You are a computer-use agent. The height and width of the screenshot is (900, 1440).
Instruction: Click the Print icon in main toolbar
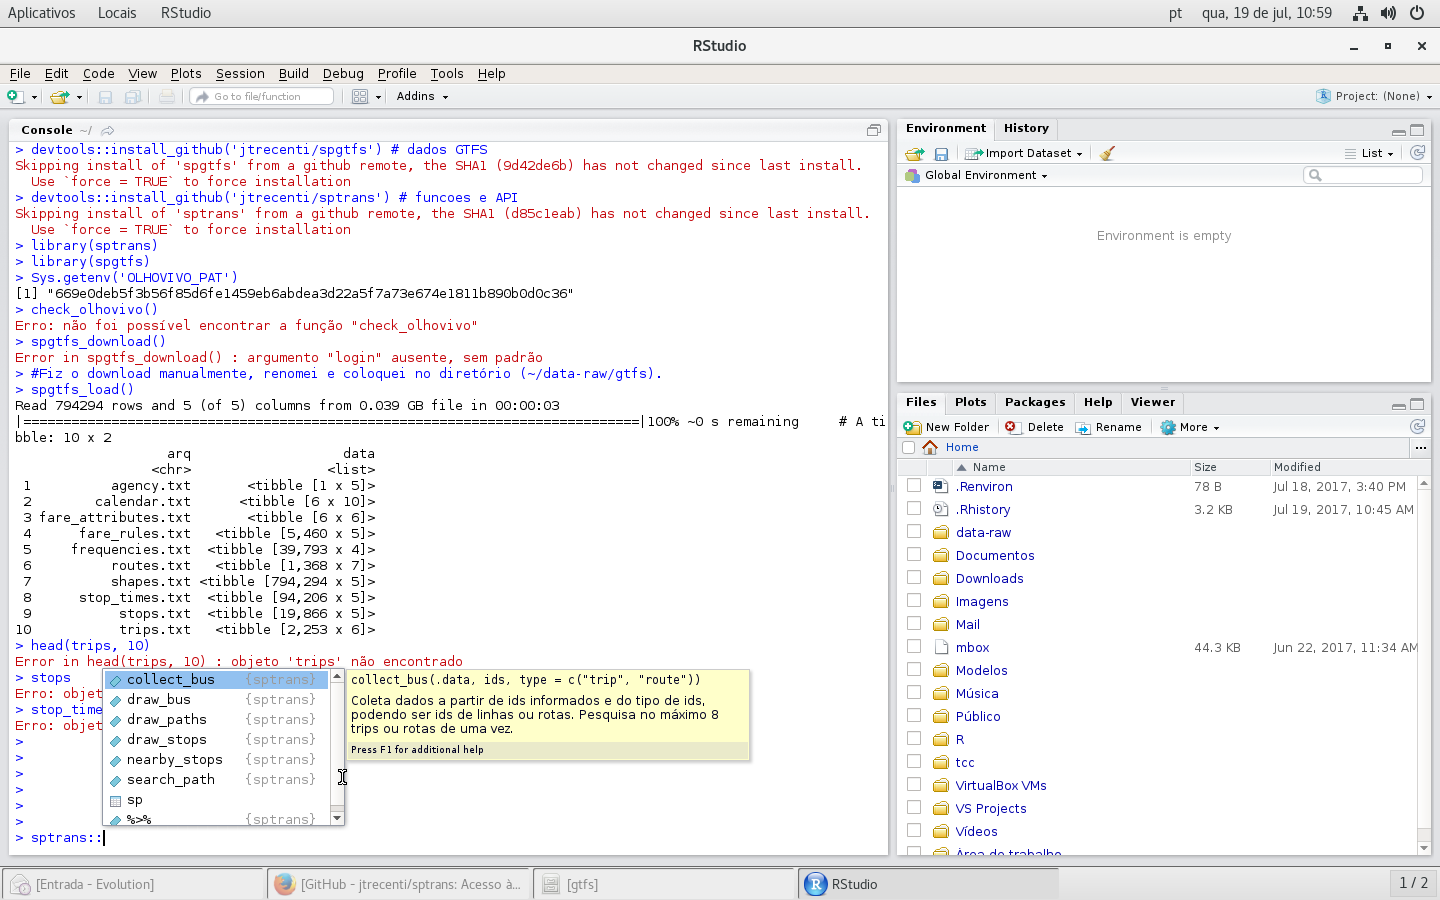167,97
